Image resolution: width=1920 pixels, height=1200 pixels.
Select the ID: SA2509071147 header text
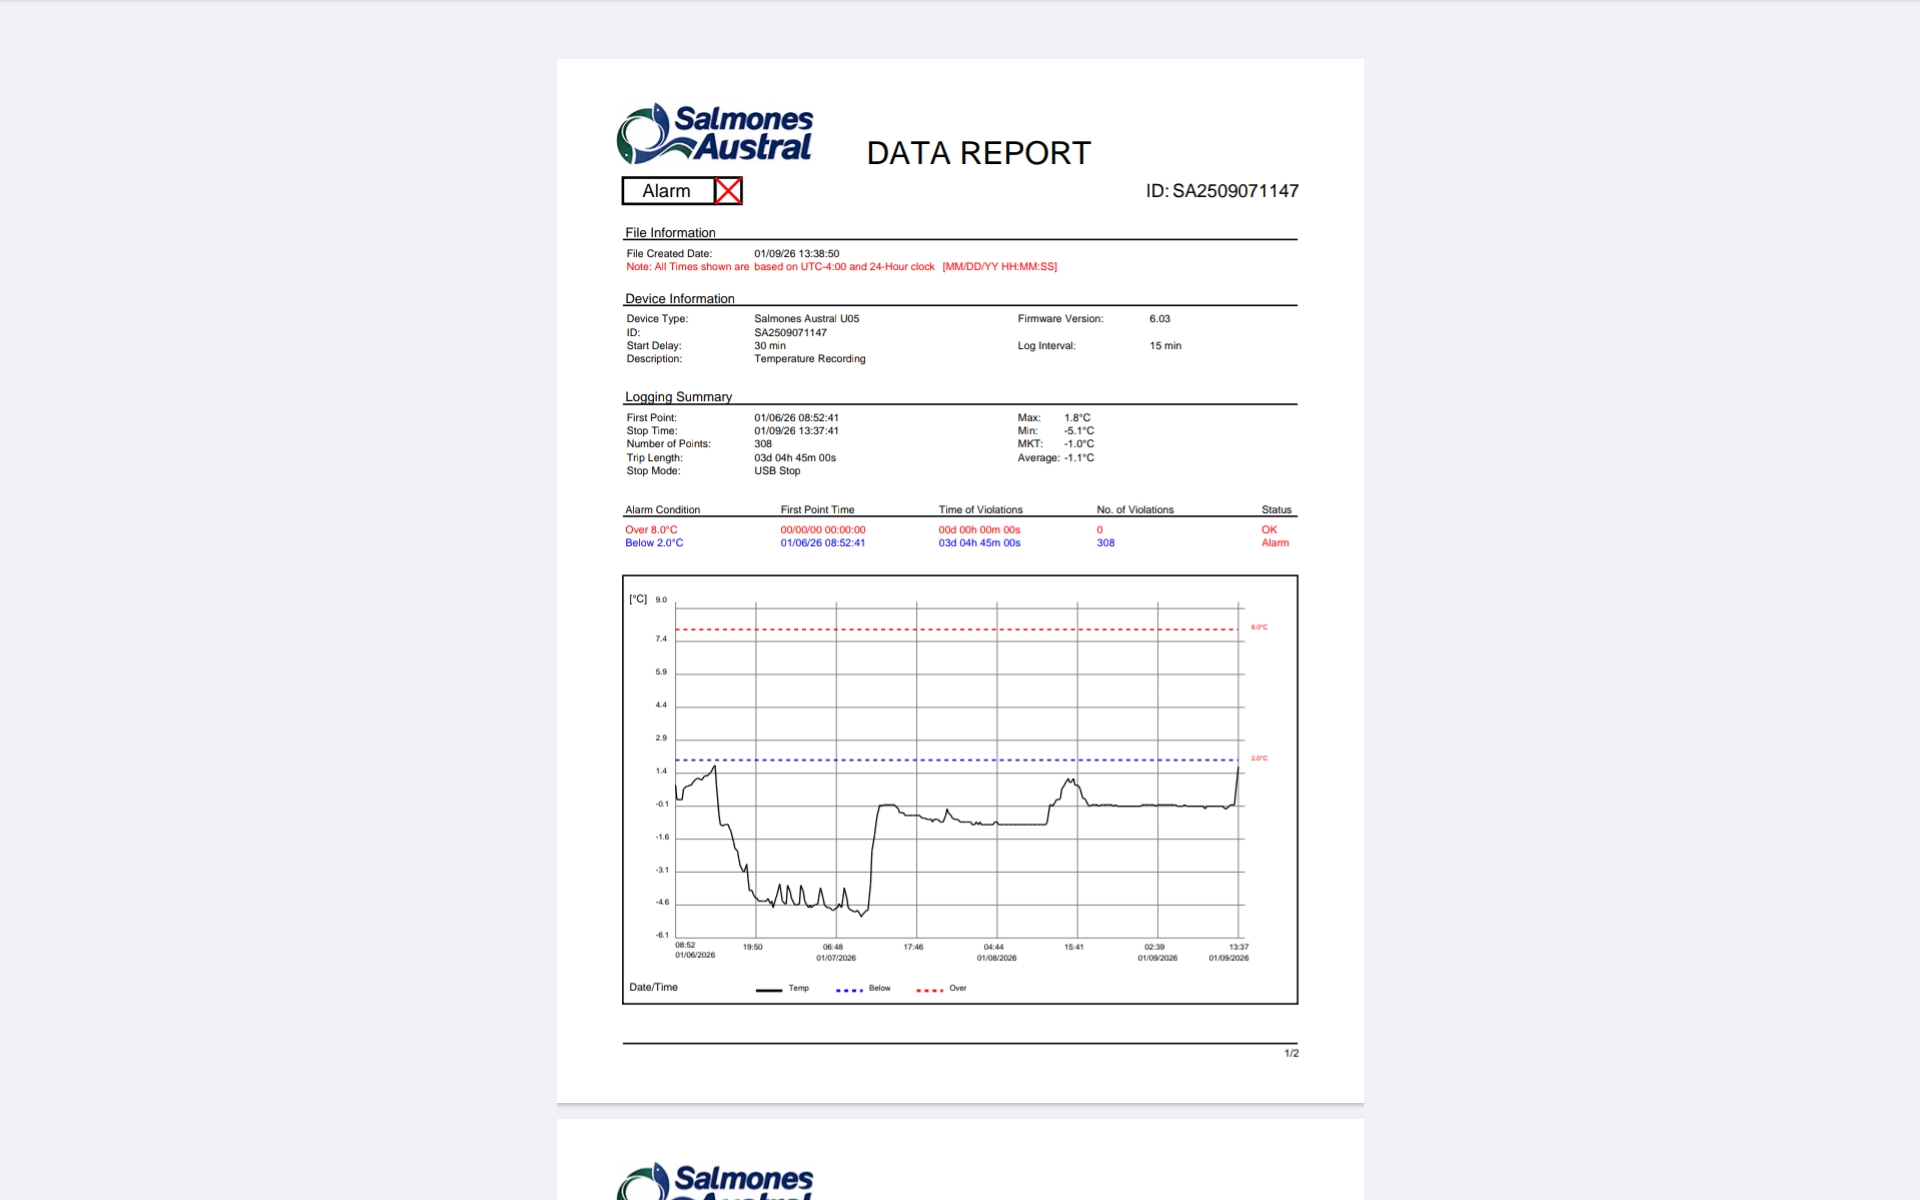[1221, 191]
